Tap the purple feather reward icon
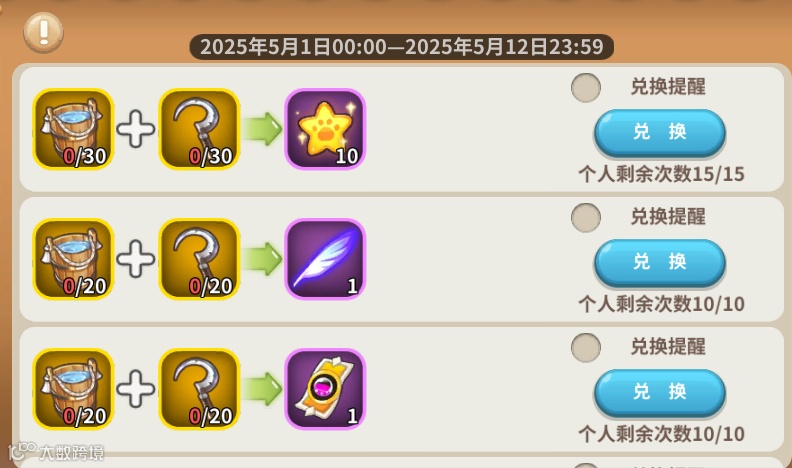792x468 pixels. click(325, 259)
